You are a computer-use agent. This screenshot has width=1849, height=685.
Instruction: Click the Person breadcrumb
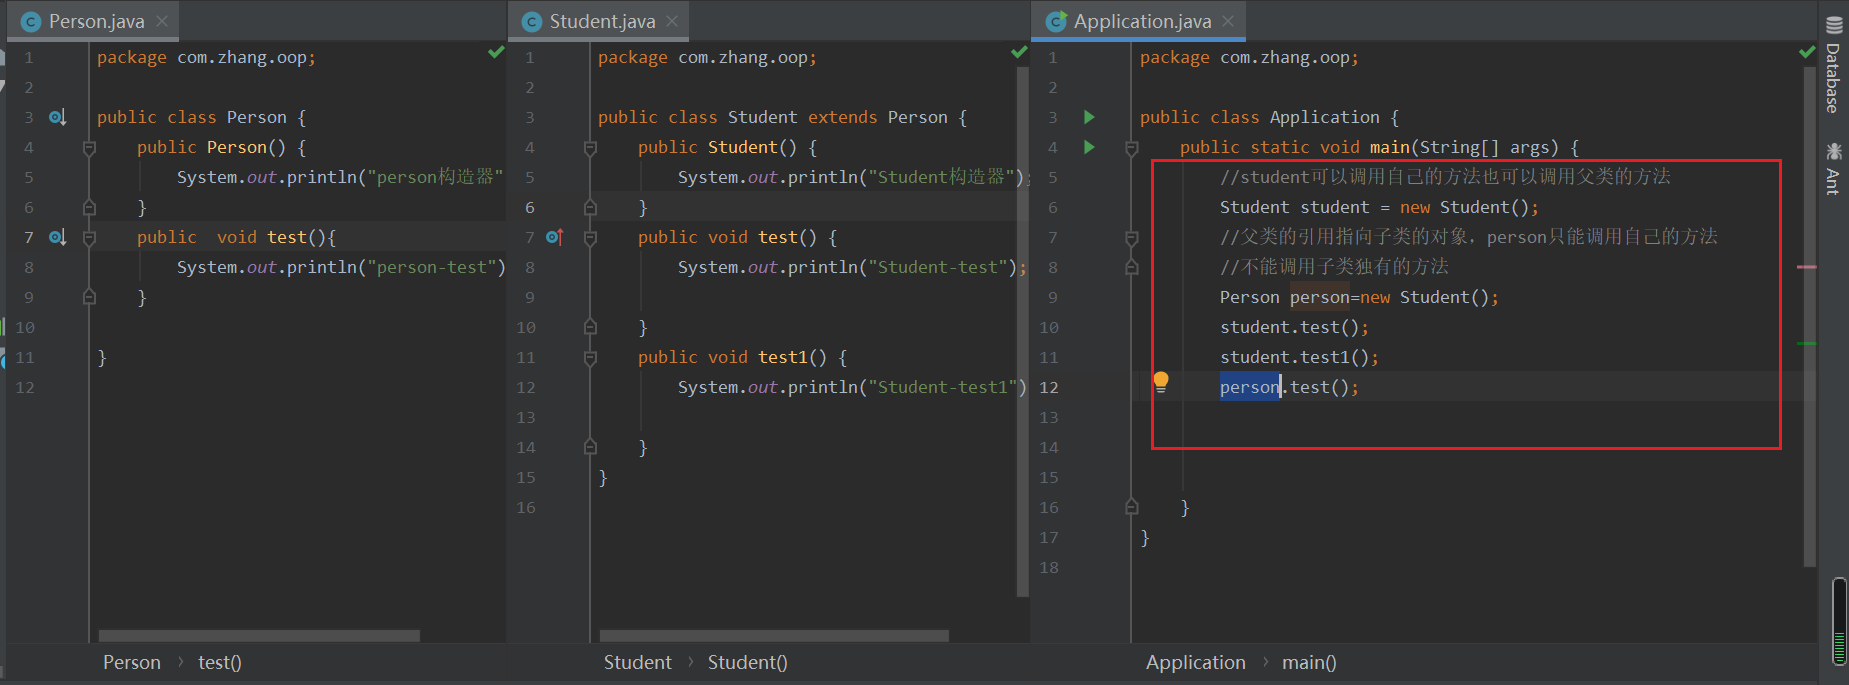(x=131, y=662)
